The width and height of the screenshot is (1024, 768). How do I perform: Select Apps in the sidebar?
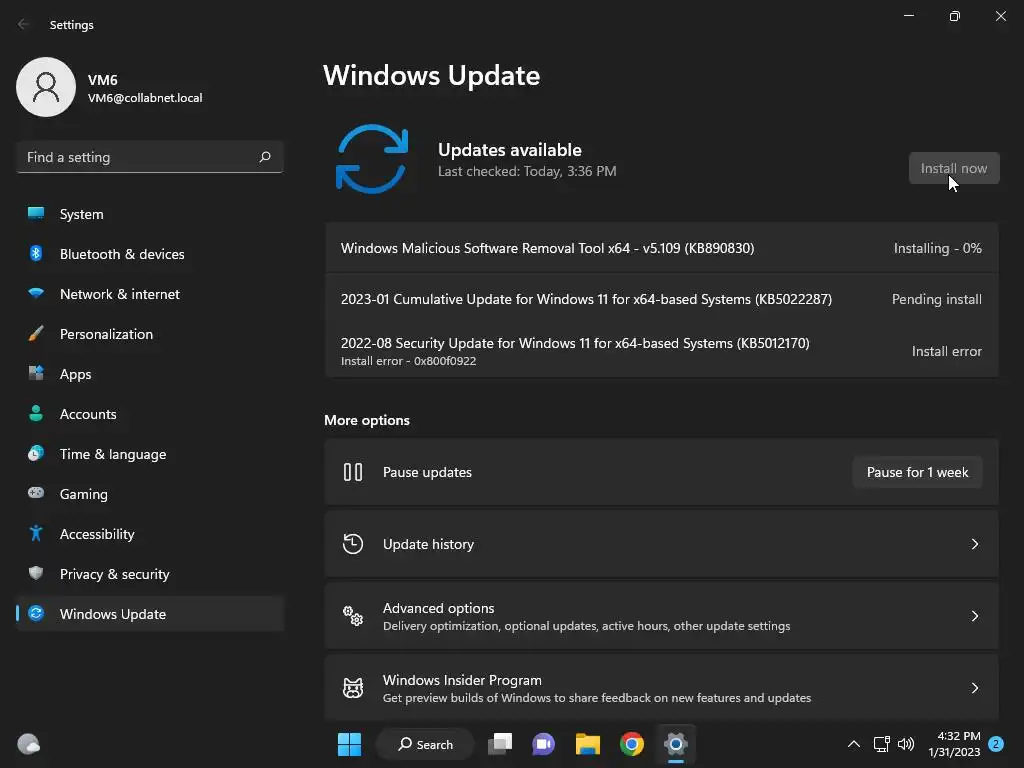point(150,374)
